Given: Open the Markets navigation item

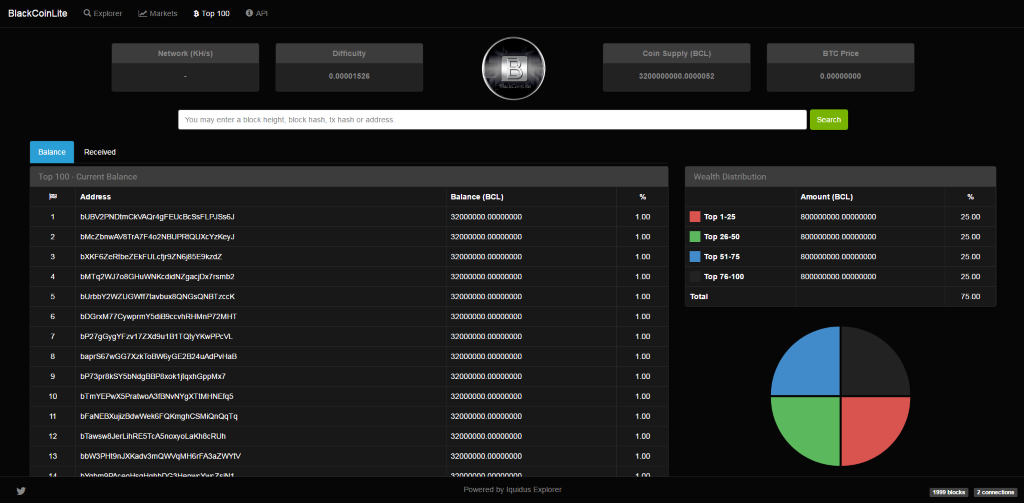Looking at the screenshot, I should click(157, 13).
